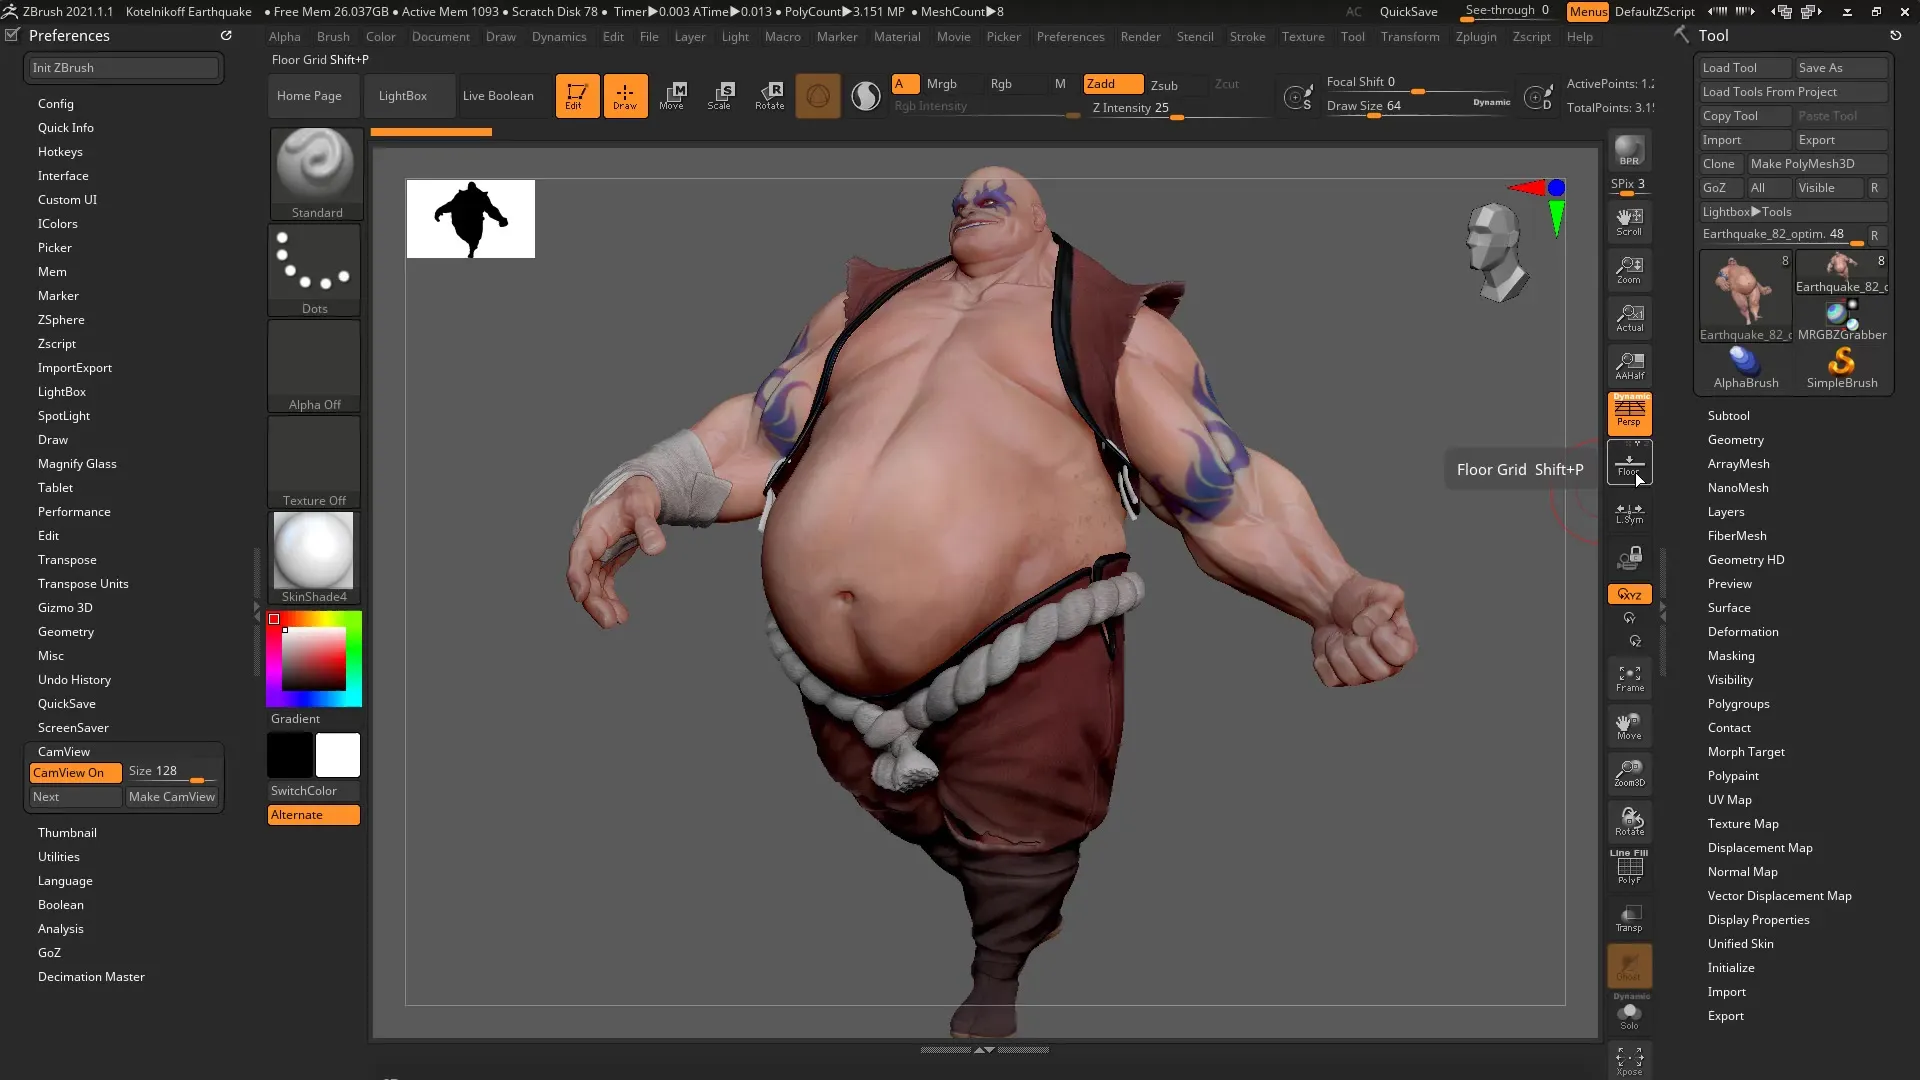Toggle Persp perspective mode
Viewport: 1920px width, 1080px height.
[1629, 413]
